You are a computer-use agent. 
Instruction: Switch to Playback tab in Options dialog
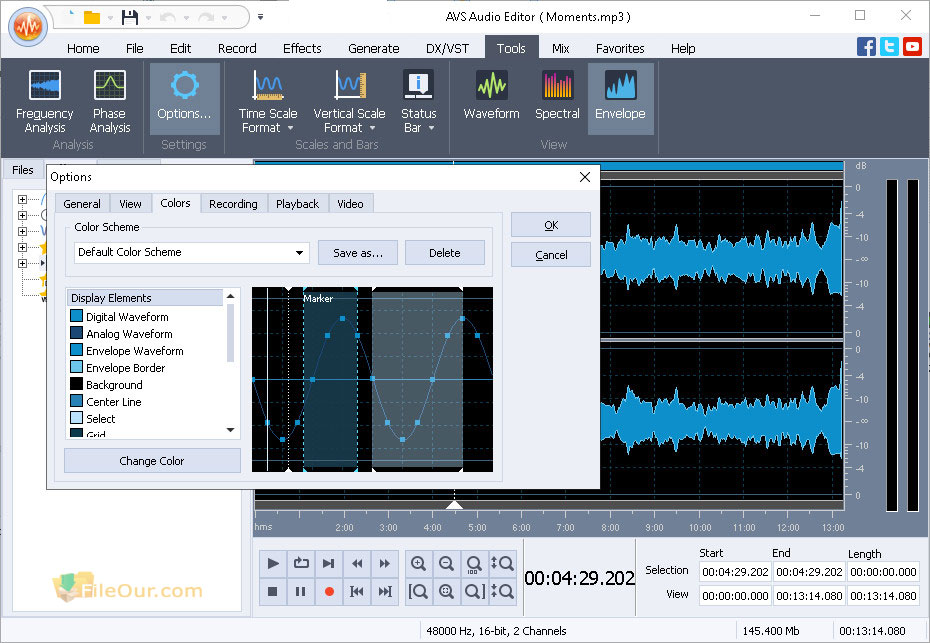[x=297, y=203]
